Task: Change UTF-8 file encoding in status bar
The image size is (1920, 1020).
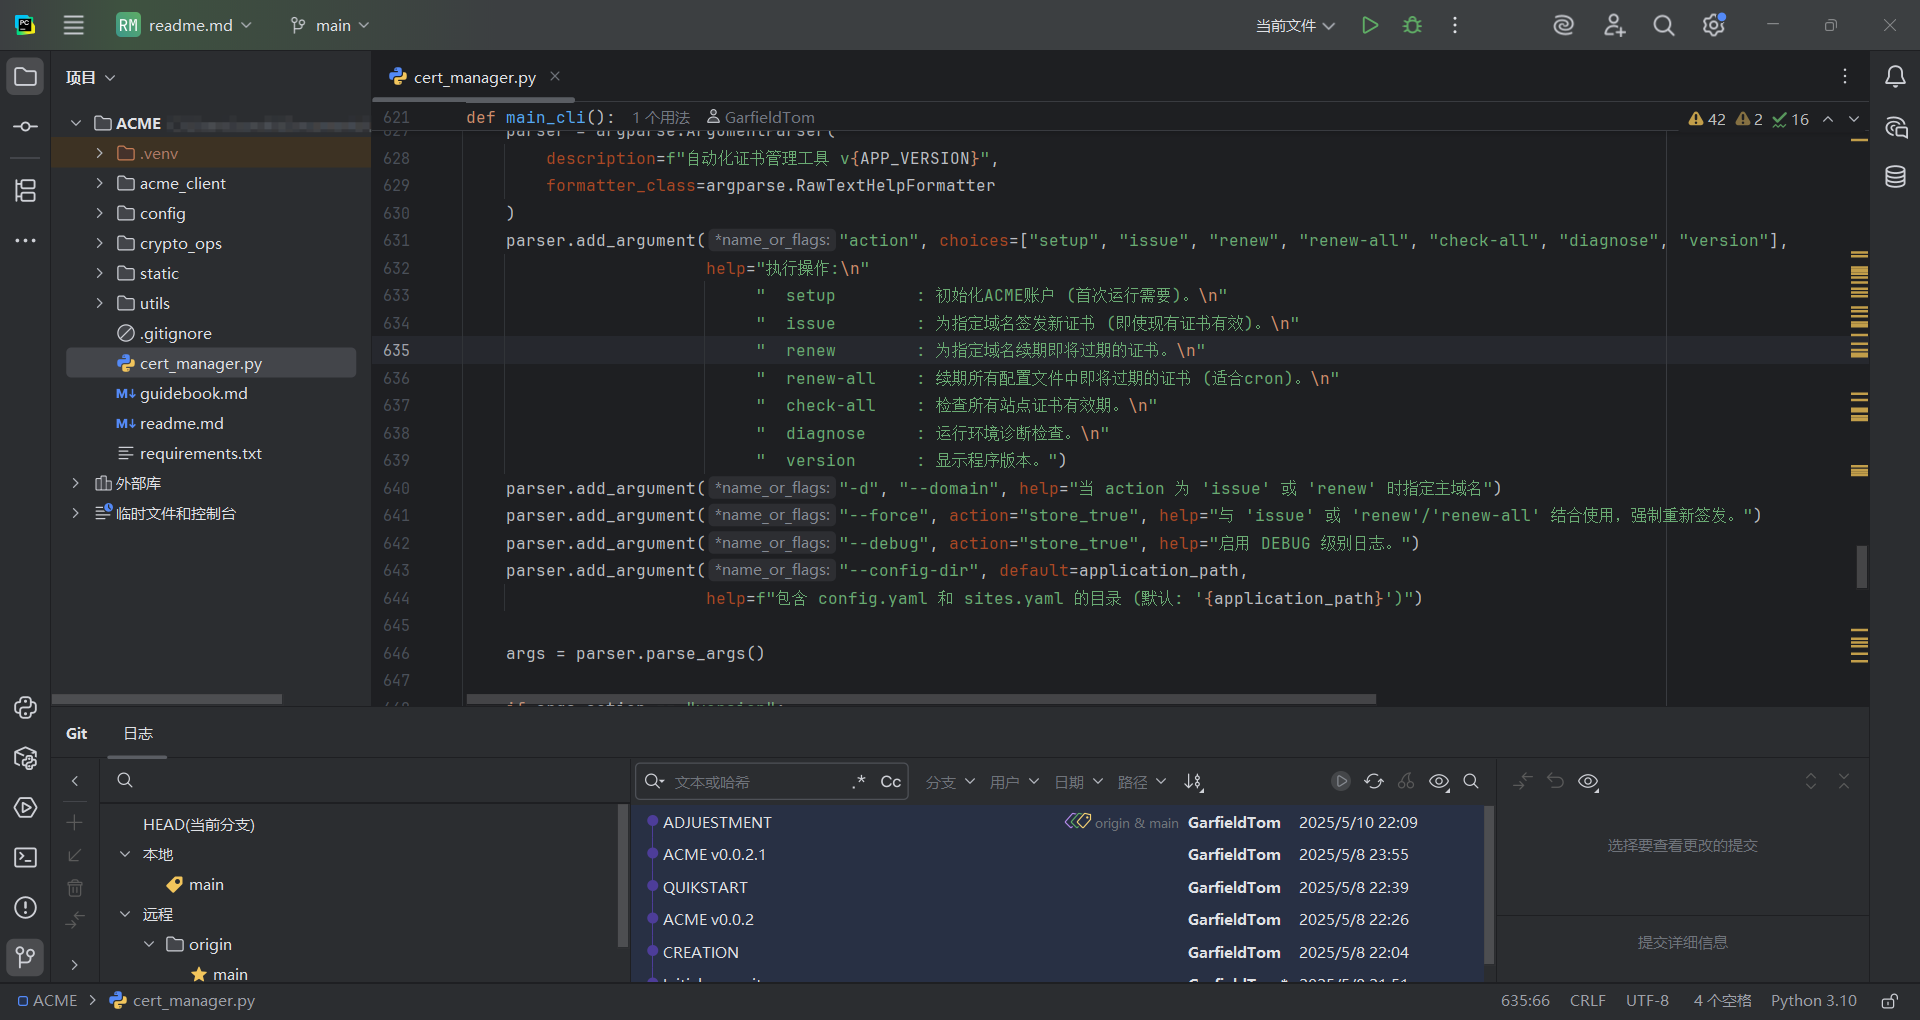Action: (x=1647, y=1001)
